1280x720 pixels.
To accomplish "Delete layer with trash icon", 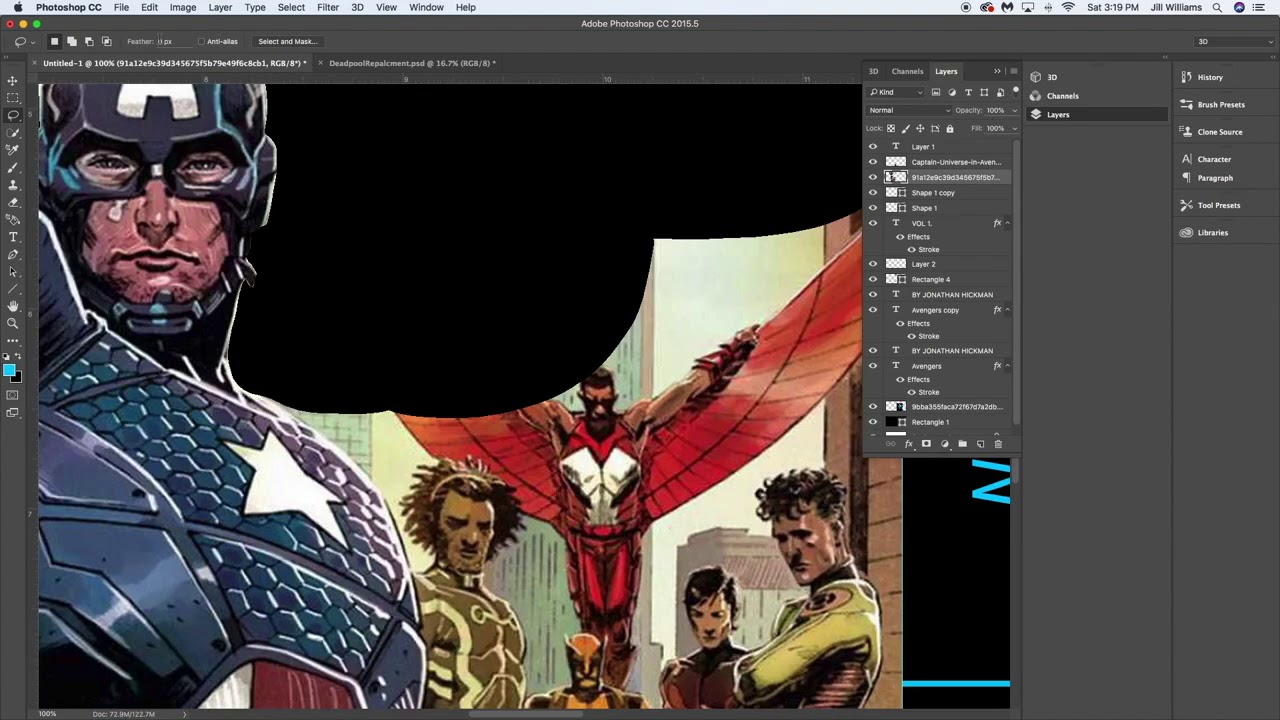I will pos(997,444).
